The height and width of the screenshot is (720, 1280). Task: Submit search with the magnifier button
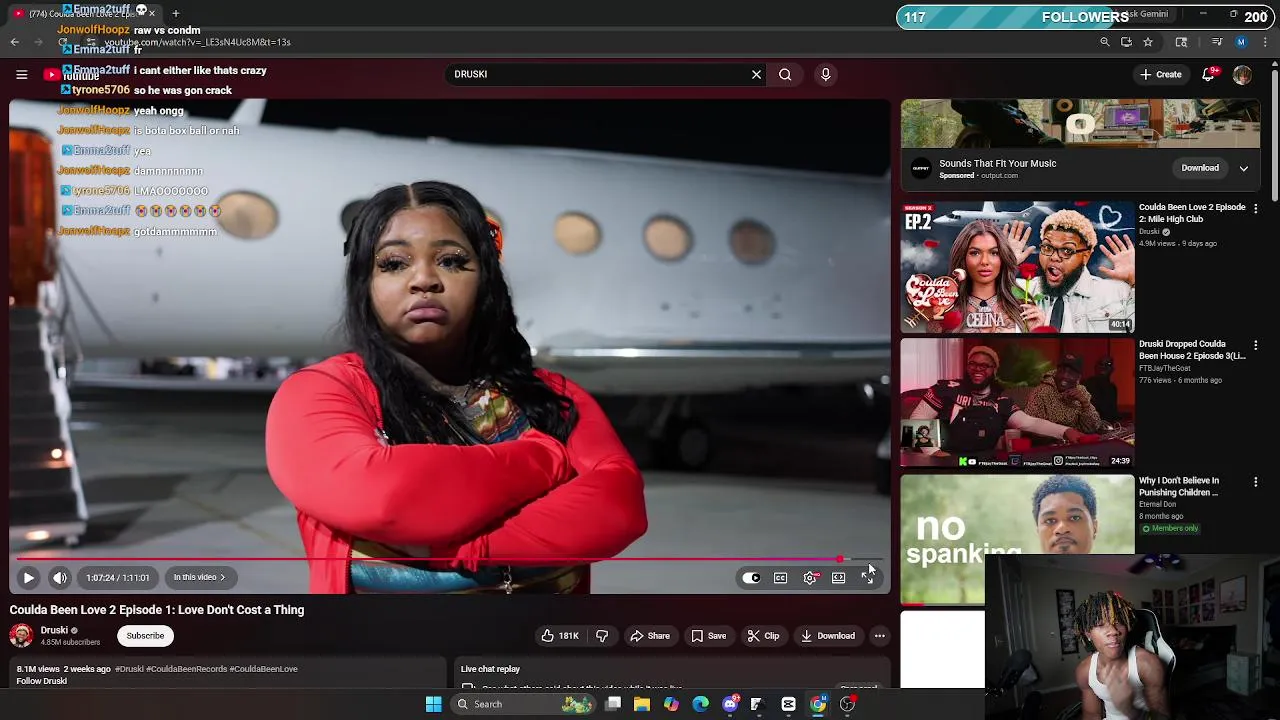(x=785, y=74)
